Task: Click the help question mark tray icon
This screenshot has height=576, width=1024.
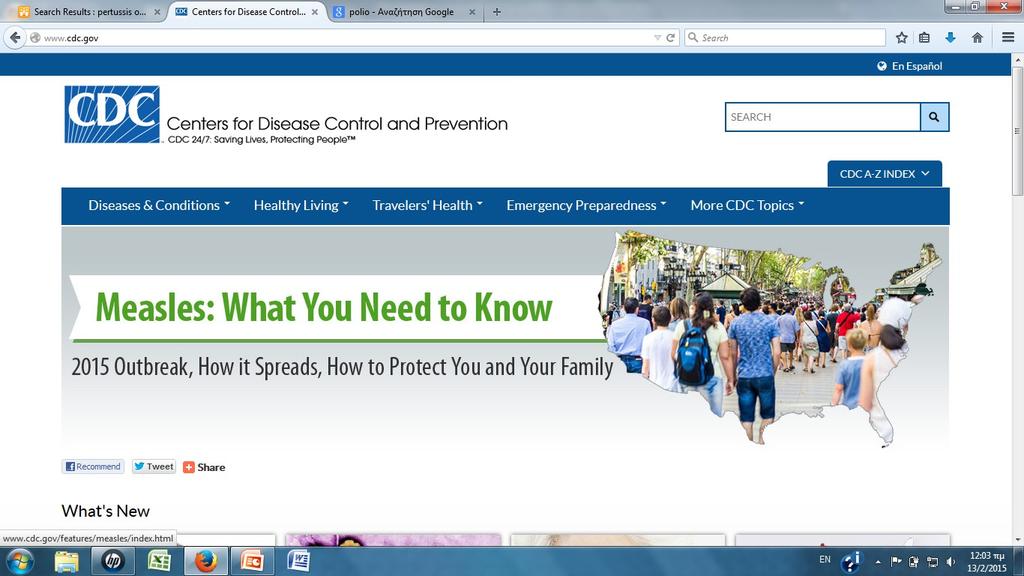Action: point(850,562)
